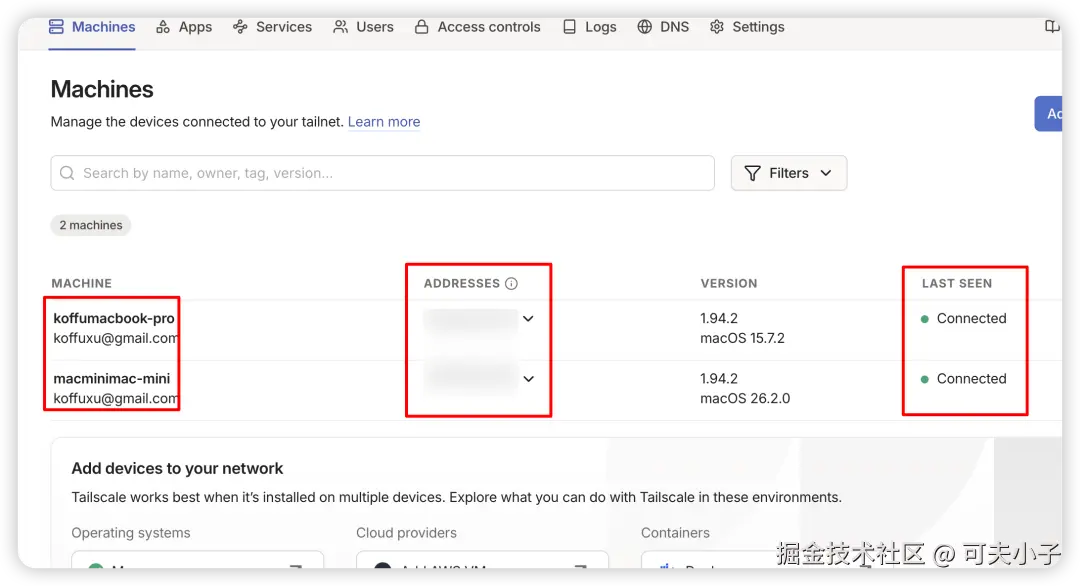
Task: Open the Machines tab
Action: coord(92,27)
